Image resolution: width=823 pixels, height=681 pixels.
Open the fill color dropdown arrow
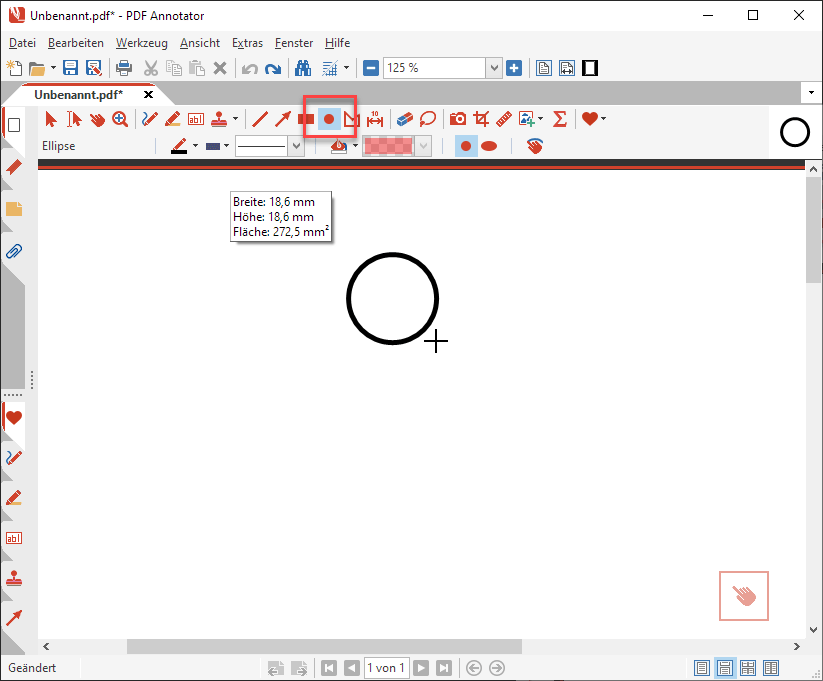355,146
